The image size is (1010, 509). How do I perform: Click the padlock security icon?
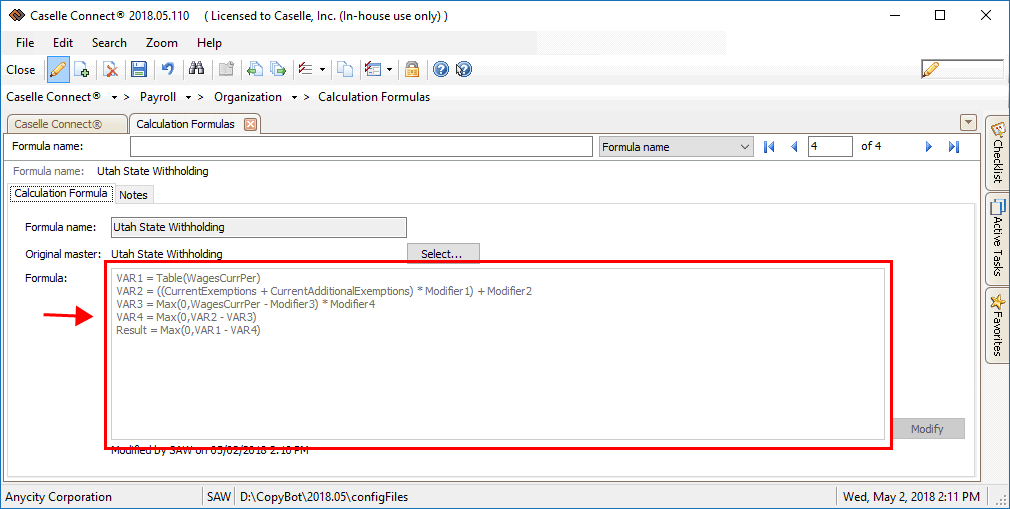(412, 69)
